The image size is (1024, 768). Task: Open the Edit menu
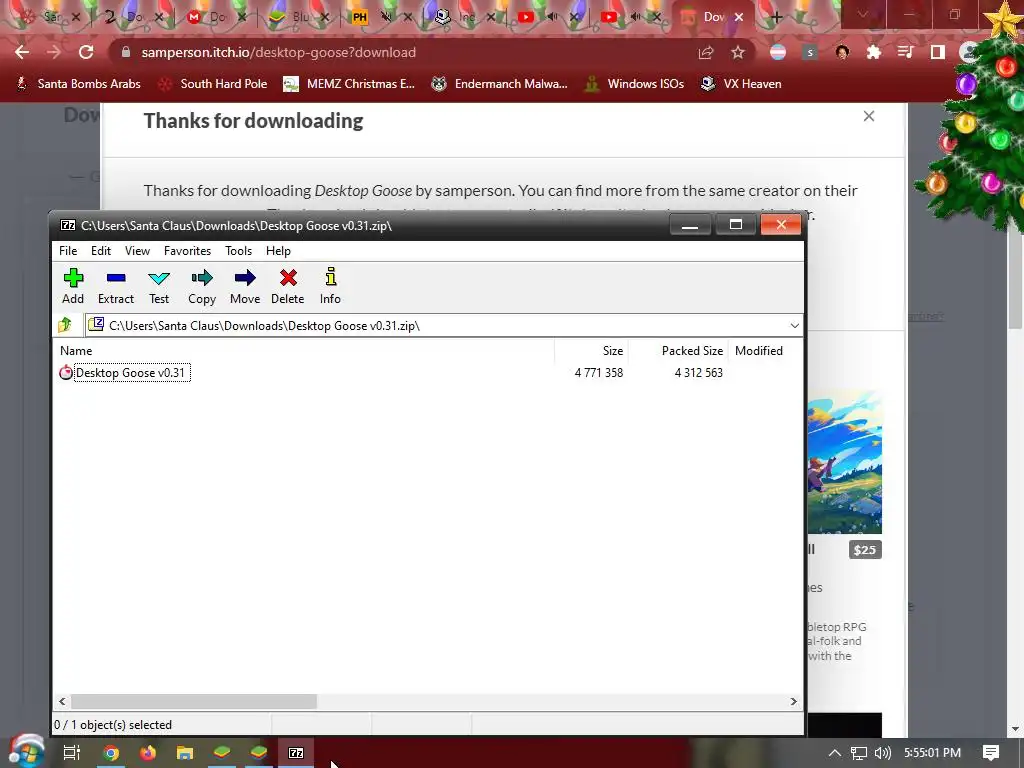101,251
